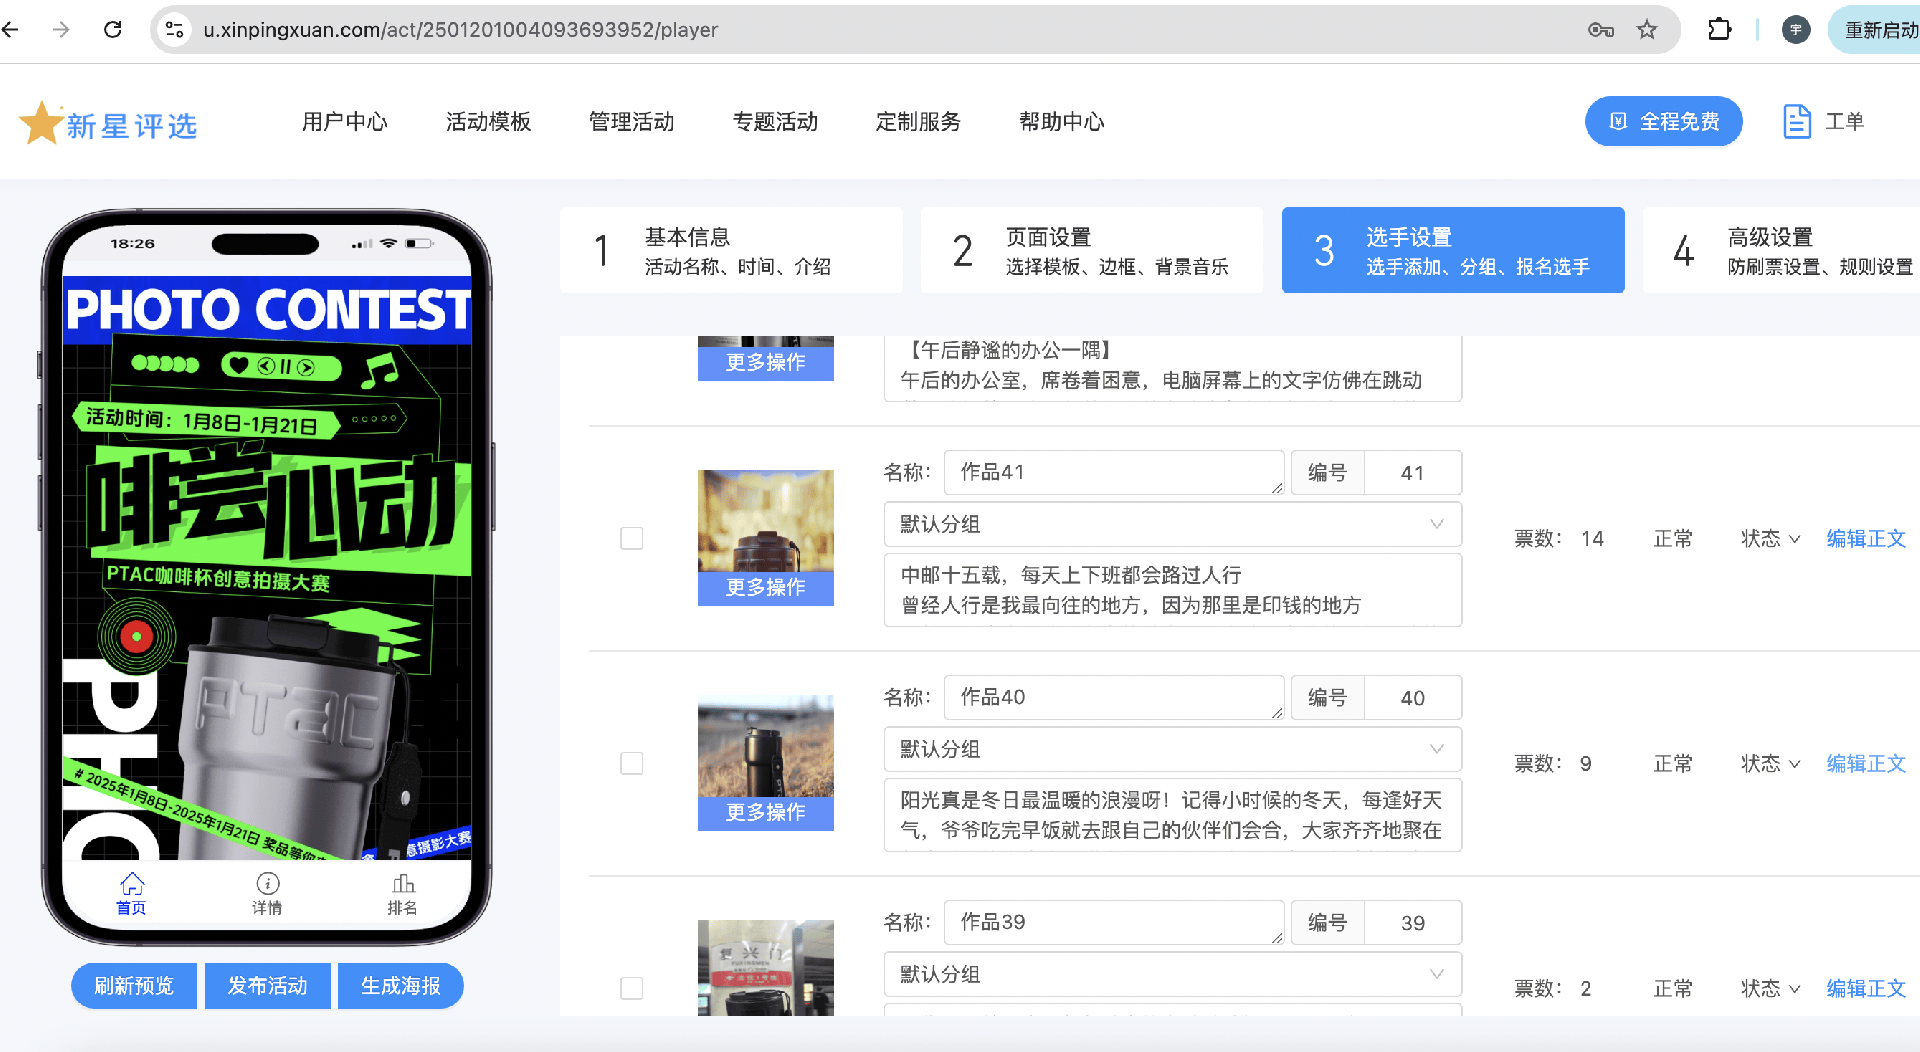Tick the checkbox for 作品39
Screen dimensions: 1920x1052
(x=632, y=988)
